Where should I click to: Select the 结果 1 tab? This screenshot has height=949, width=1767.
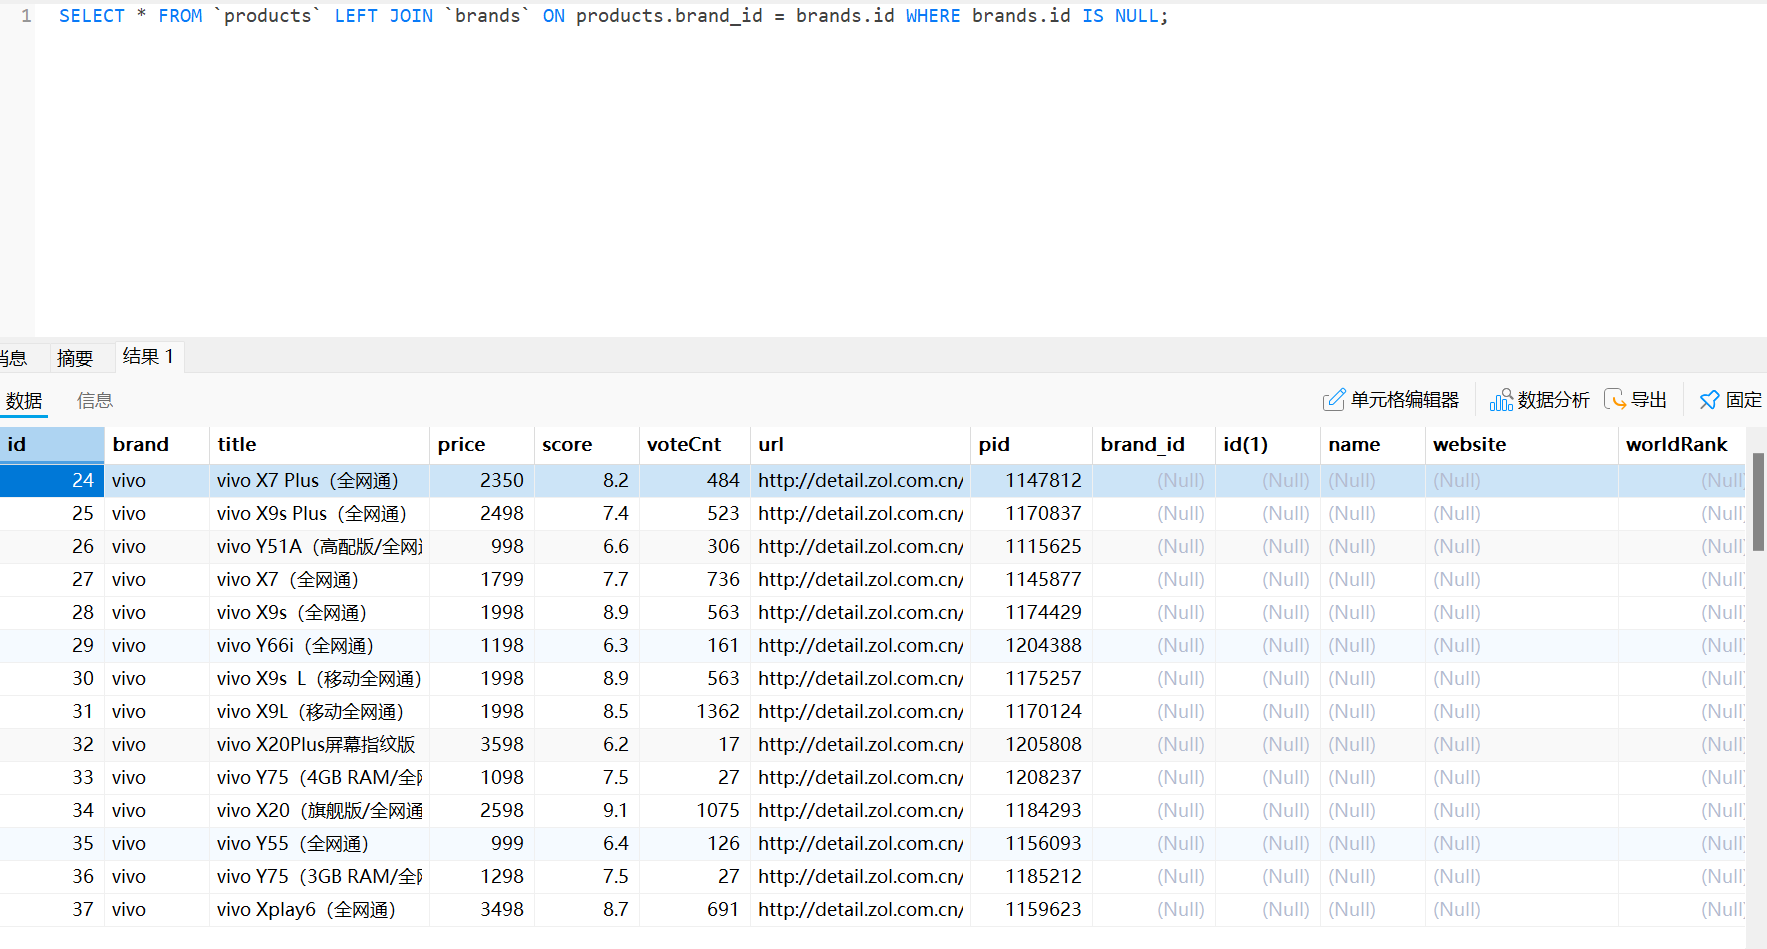(x=148, y=357)
